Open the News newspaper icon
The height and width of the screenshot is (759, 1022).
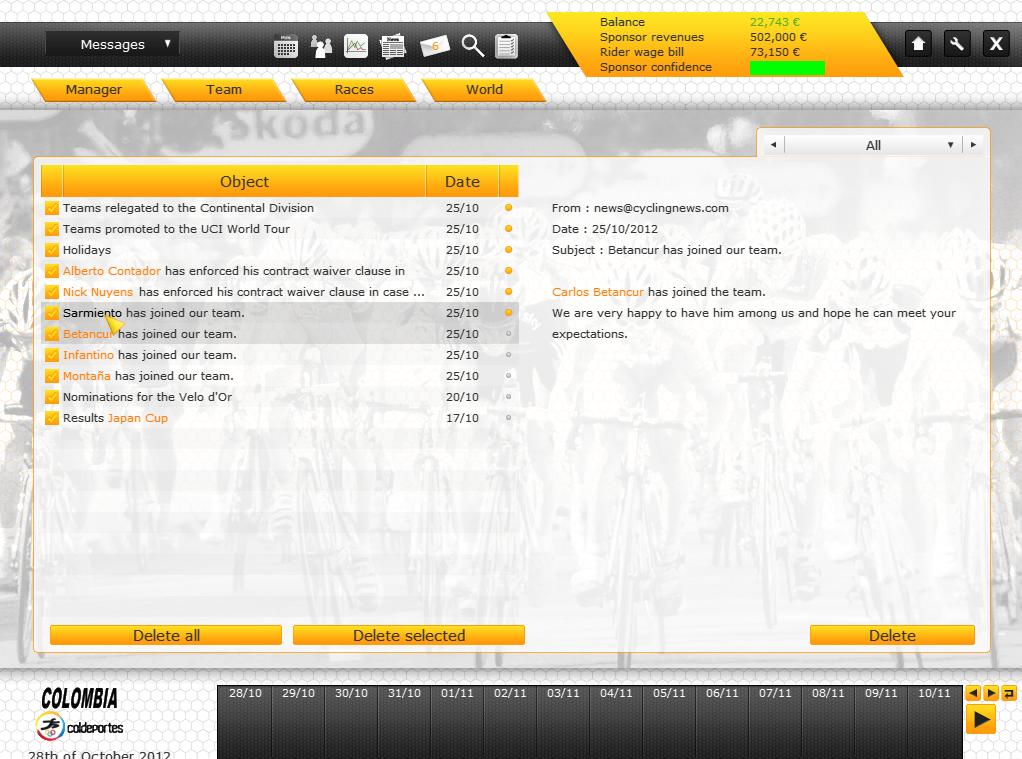click(393, 46)
